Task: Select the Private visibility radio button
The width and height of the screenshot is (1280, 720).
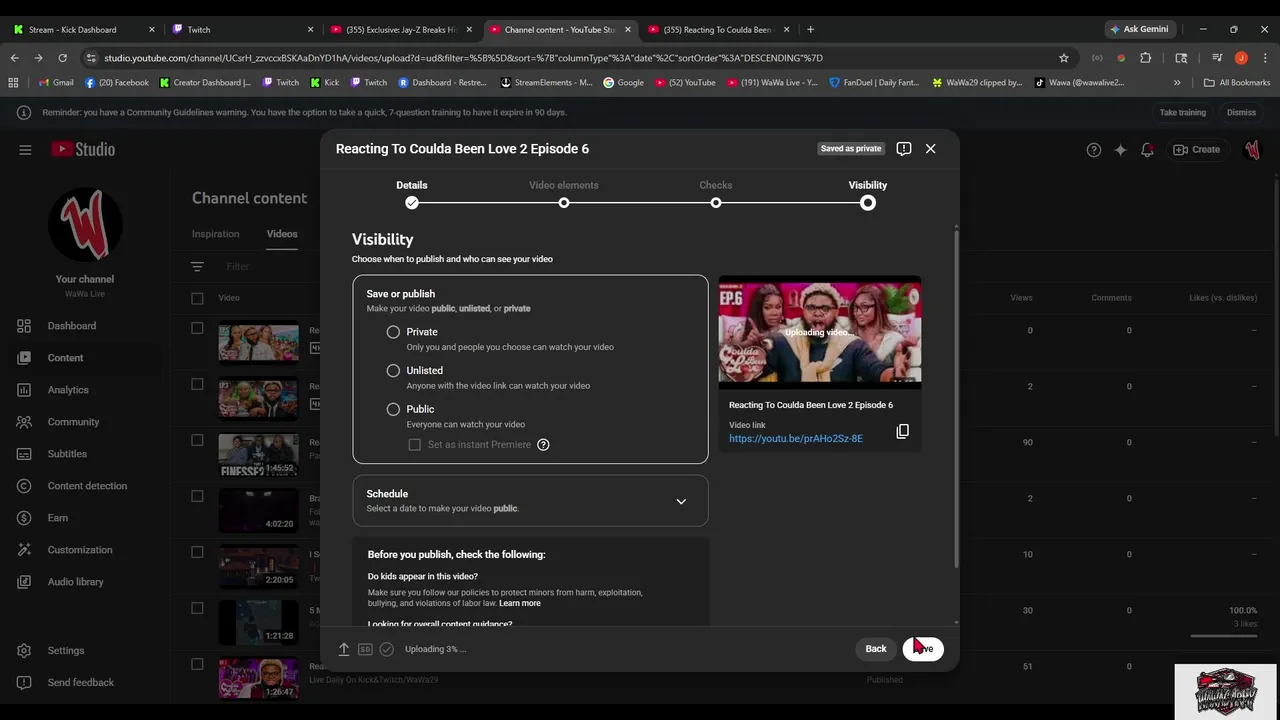Action: 393,332
